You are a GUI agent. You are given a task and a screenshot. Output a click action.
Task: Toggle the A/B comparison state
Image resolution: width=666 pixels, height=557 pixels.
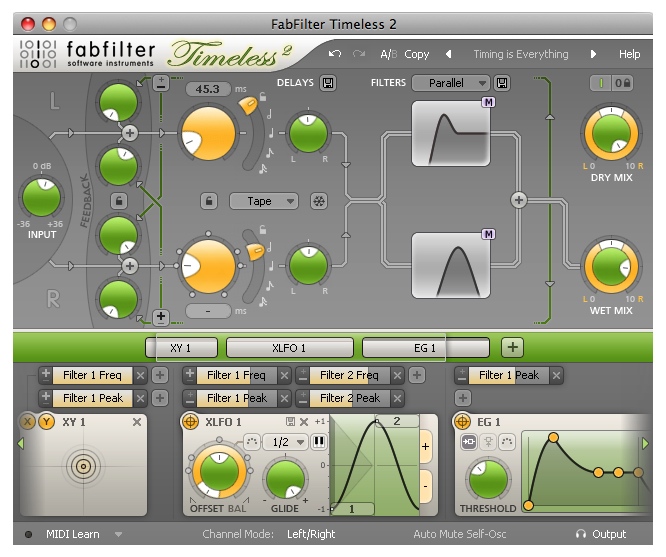tap(389, 54)
